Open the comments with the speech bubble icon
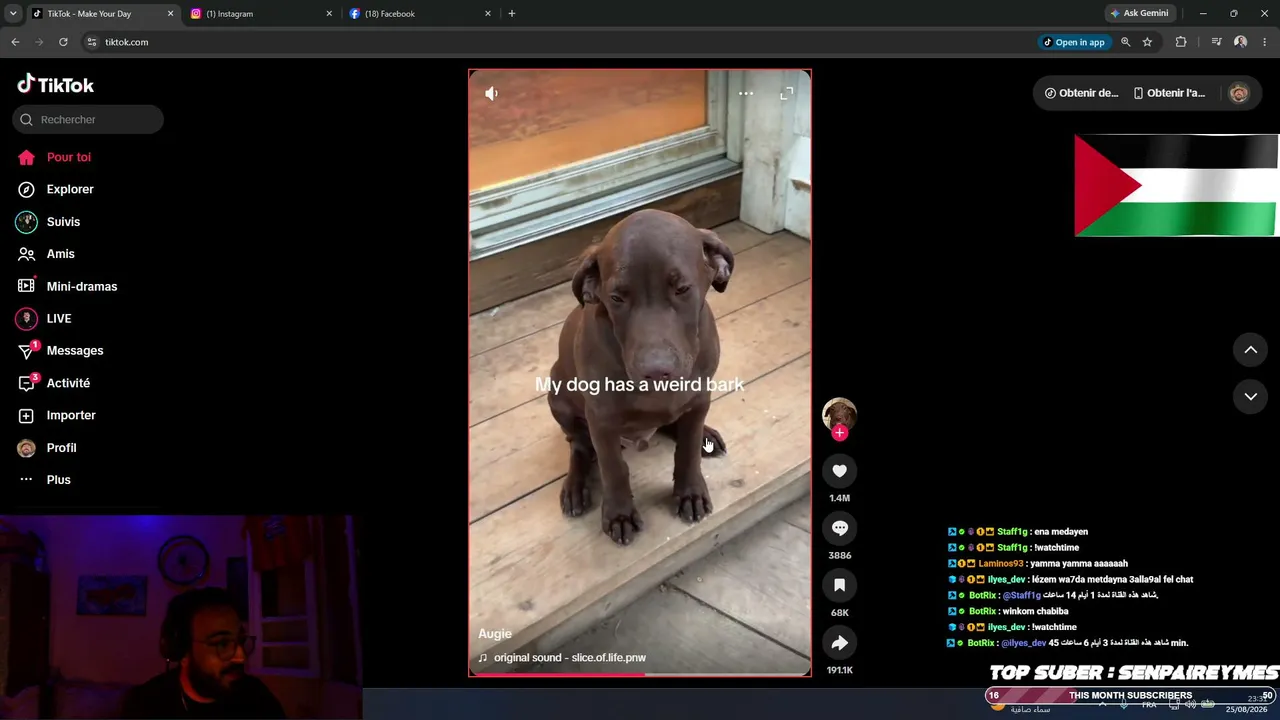Image resolution: width=1280 pixels, height=720 pixels. [x=840, y=528]
